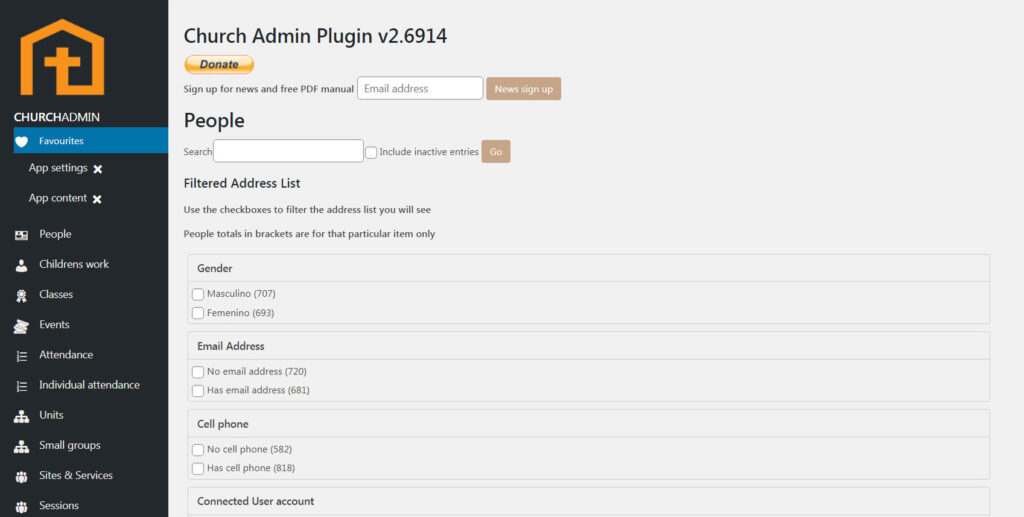Open Small groups in the sidebar
1024x517 pixels.
click(69, 445)
